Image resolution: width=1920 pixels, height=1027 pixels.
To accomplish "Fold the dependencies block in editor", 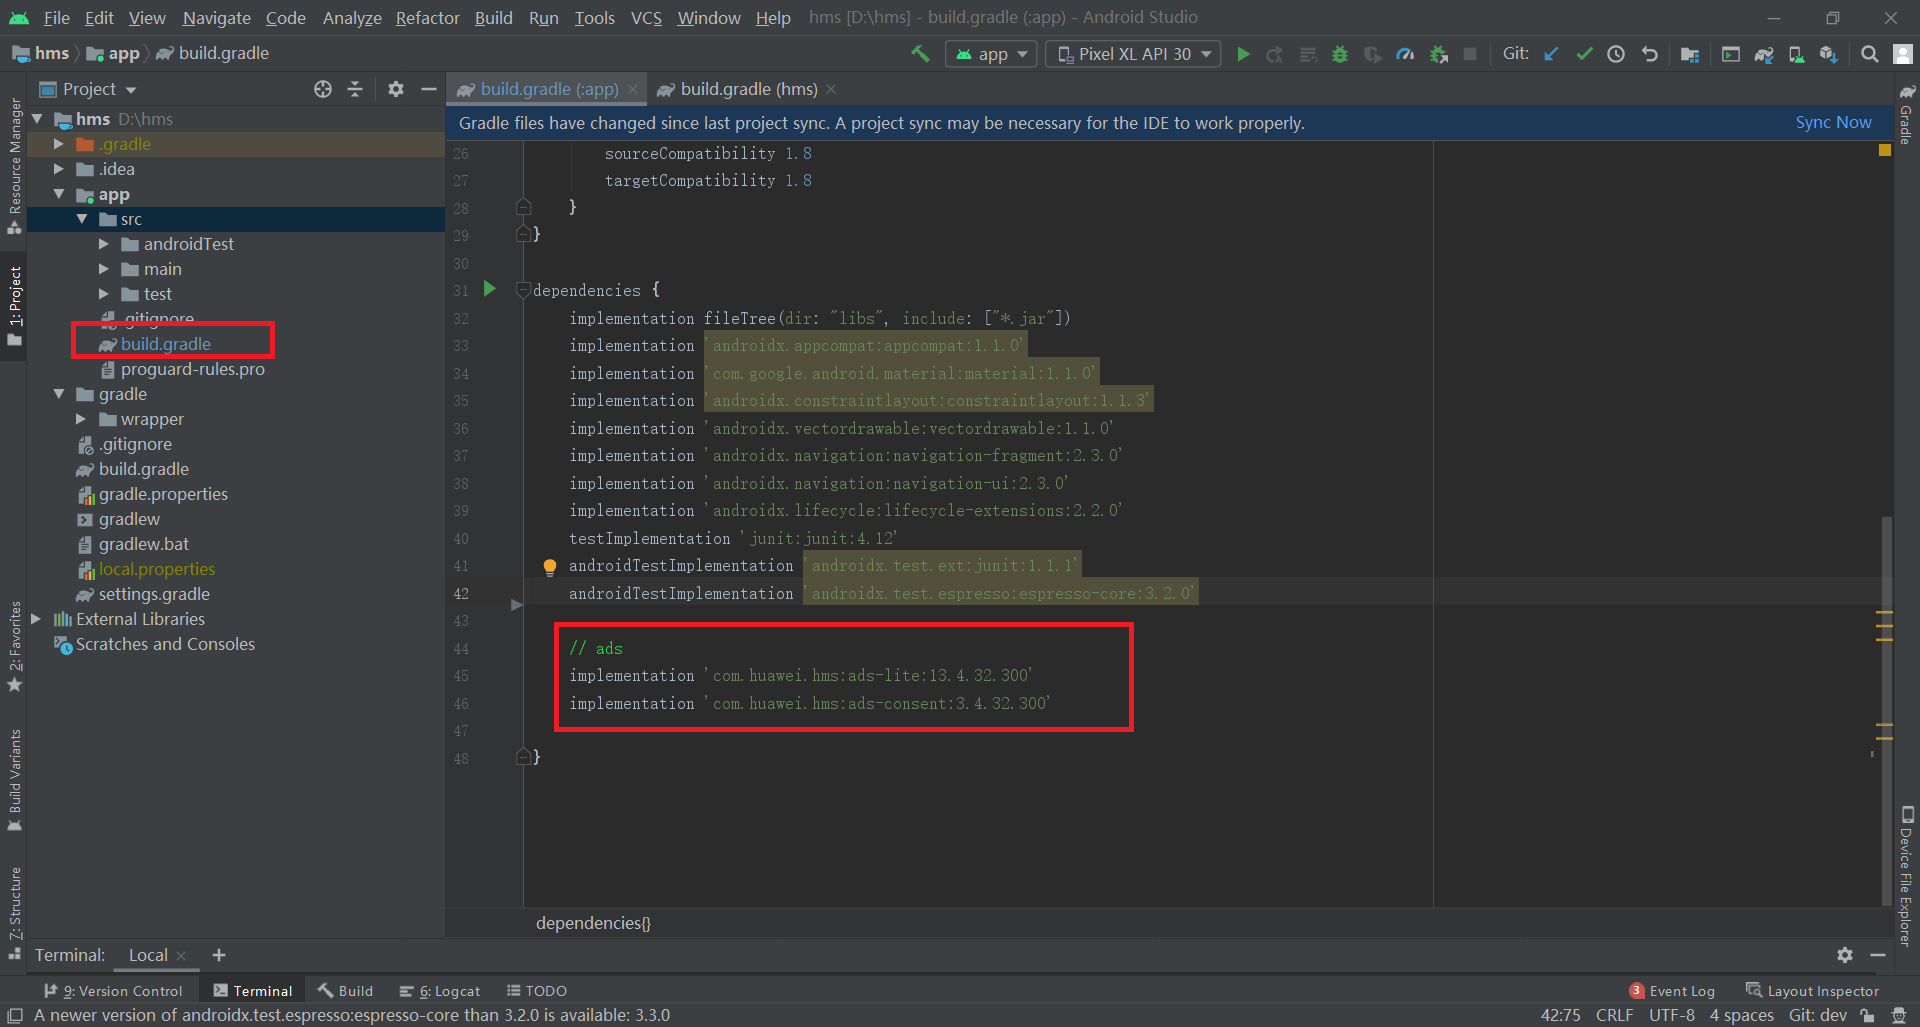I will [522, 290].
